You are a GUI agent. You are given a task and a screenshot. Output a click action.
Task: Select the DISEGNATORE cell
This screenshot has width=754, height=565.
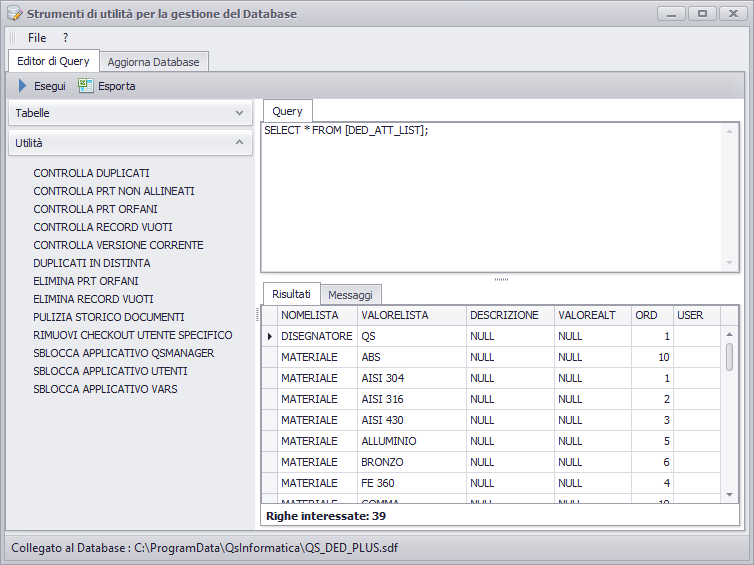(x=317, y=336)
